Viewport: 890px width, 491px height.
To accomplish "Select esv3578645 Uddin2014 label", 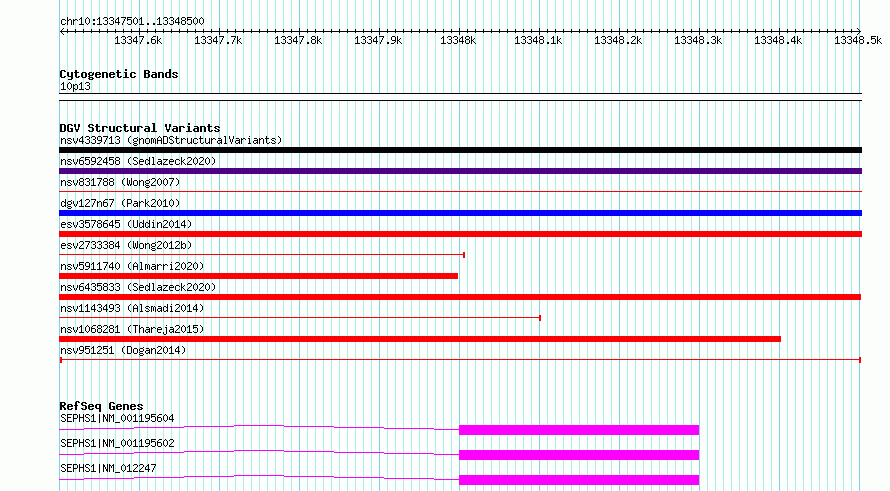I will pos(126,224).
